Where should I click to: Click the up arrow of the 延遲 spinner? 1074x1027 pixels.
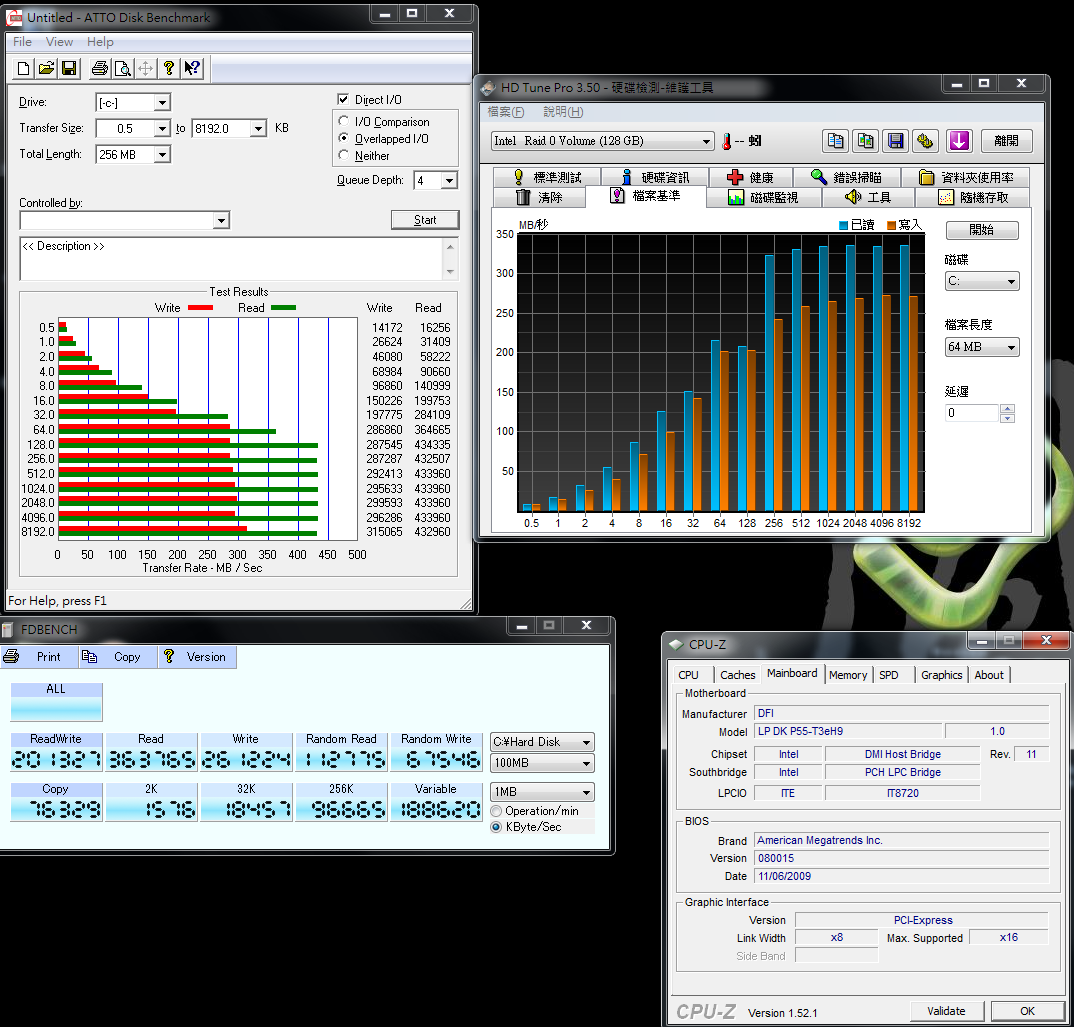pyautogui.click(x=1007, y=408)
